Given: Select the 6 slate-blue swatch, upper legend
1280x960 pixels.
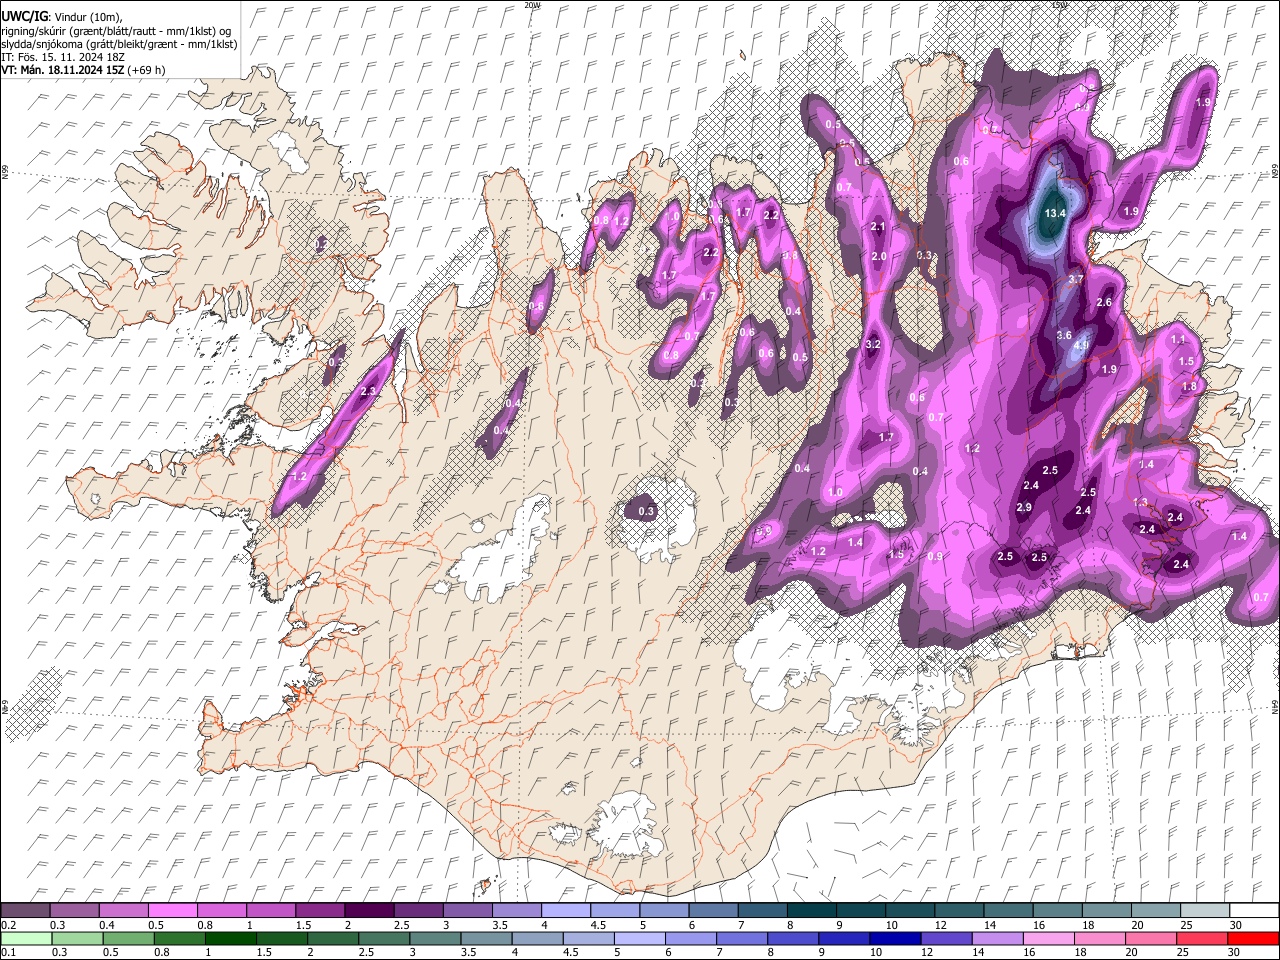Looking at the screenshot, I should click(x=712, y=910).
